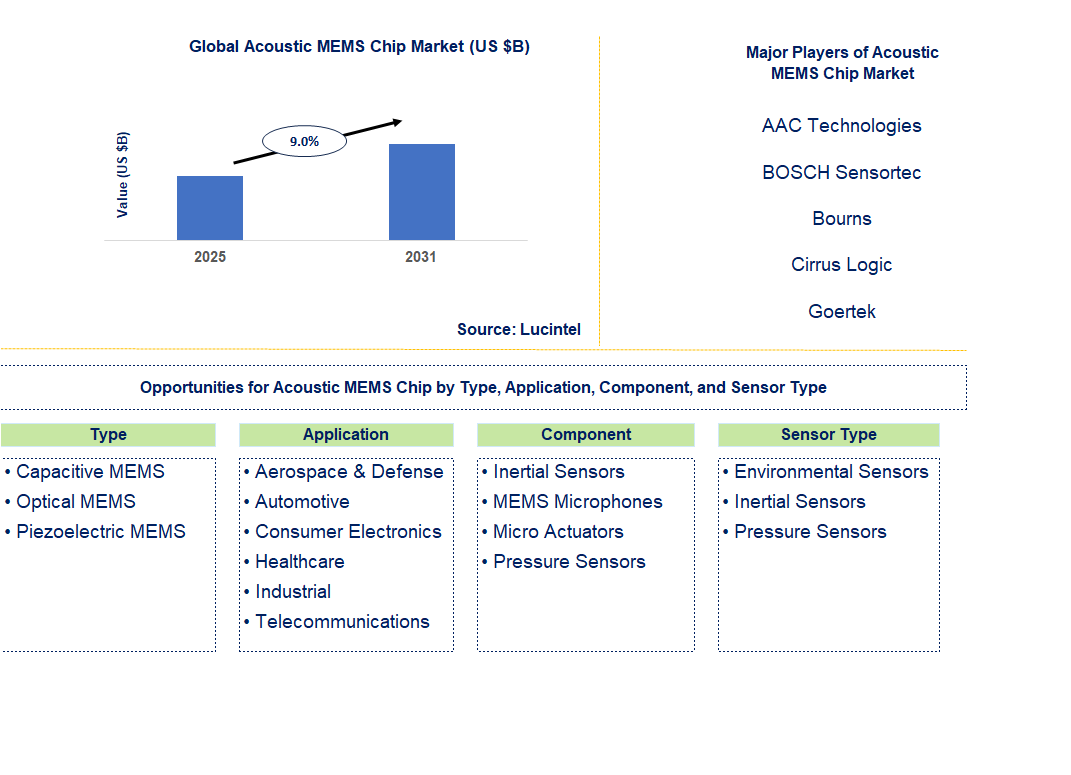This screenshot has height=775, width=1071.
Task: Select Consumer Electronics under Application
Action: [x=348, y=532]
